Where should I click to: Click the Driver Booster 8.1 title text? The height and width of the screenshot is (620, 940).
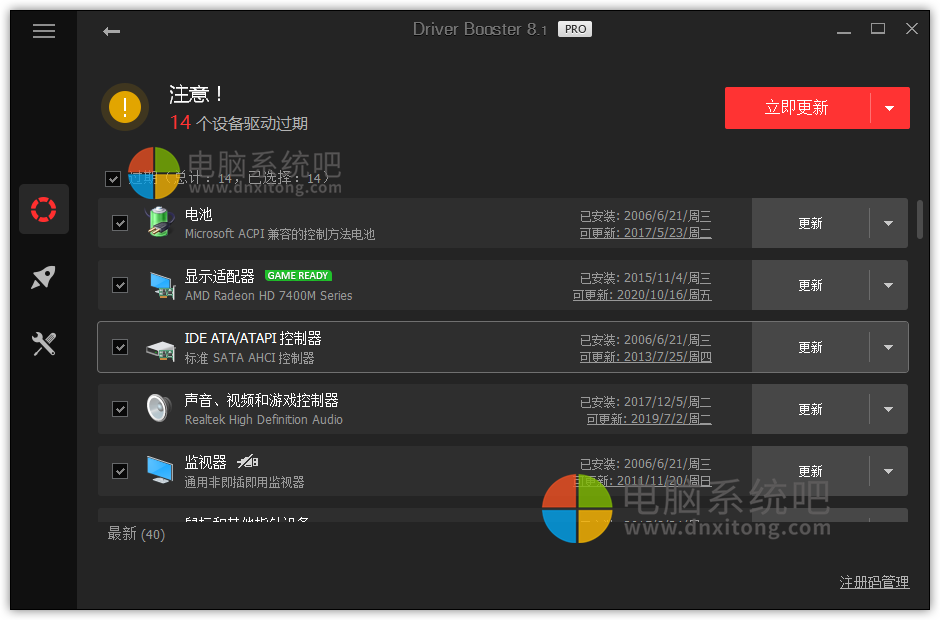click(x=480, y=29)
